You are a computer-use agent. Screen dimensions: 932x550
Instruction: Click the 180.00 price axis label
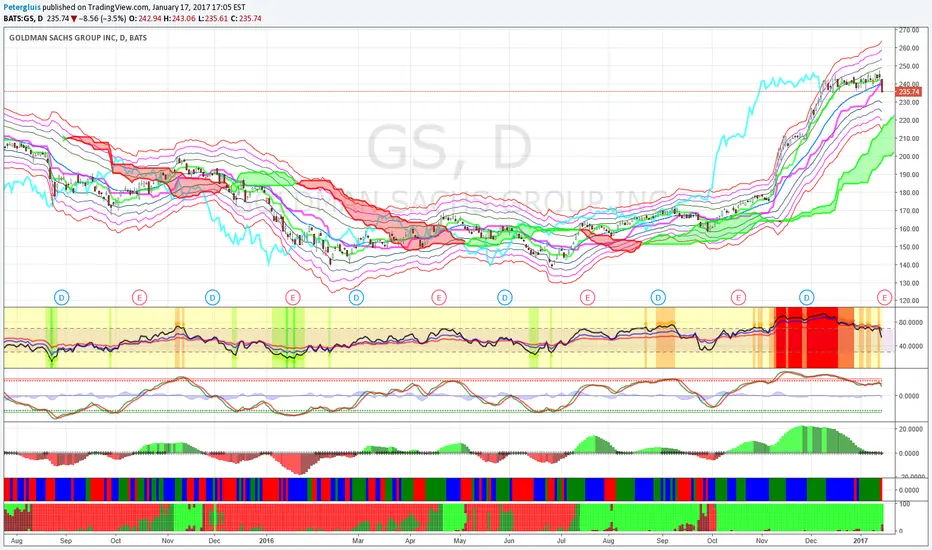tap(909, 193)
